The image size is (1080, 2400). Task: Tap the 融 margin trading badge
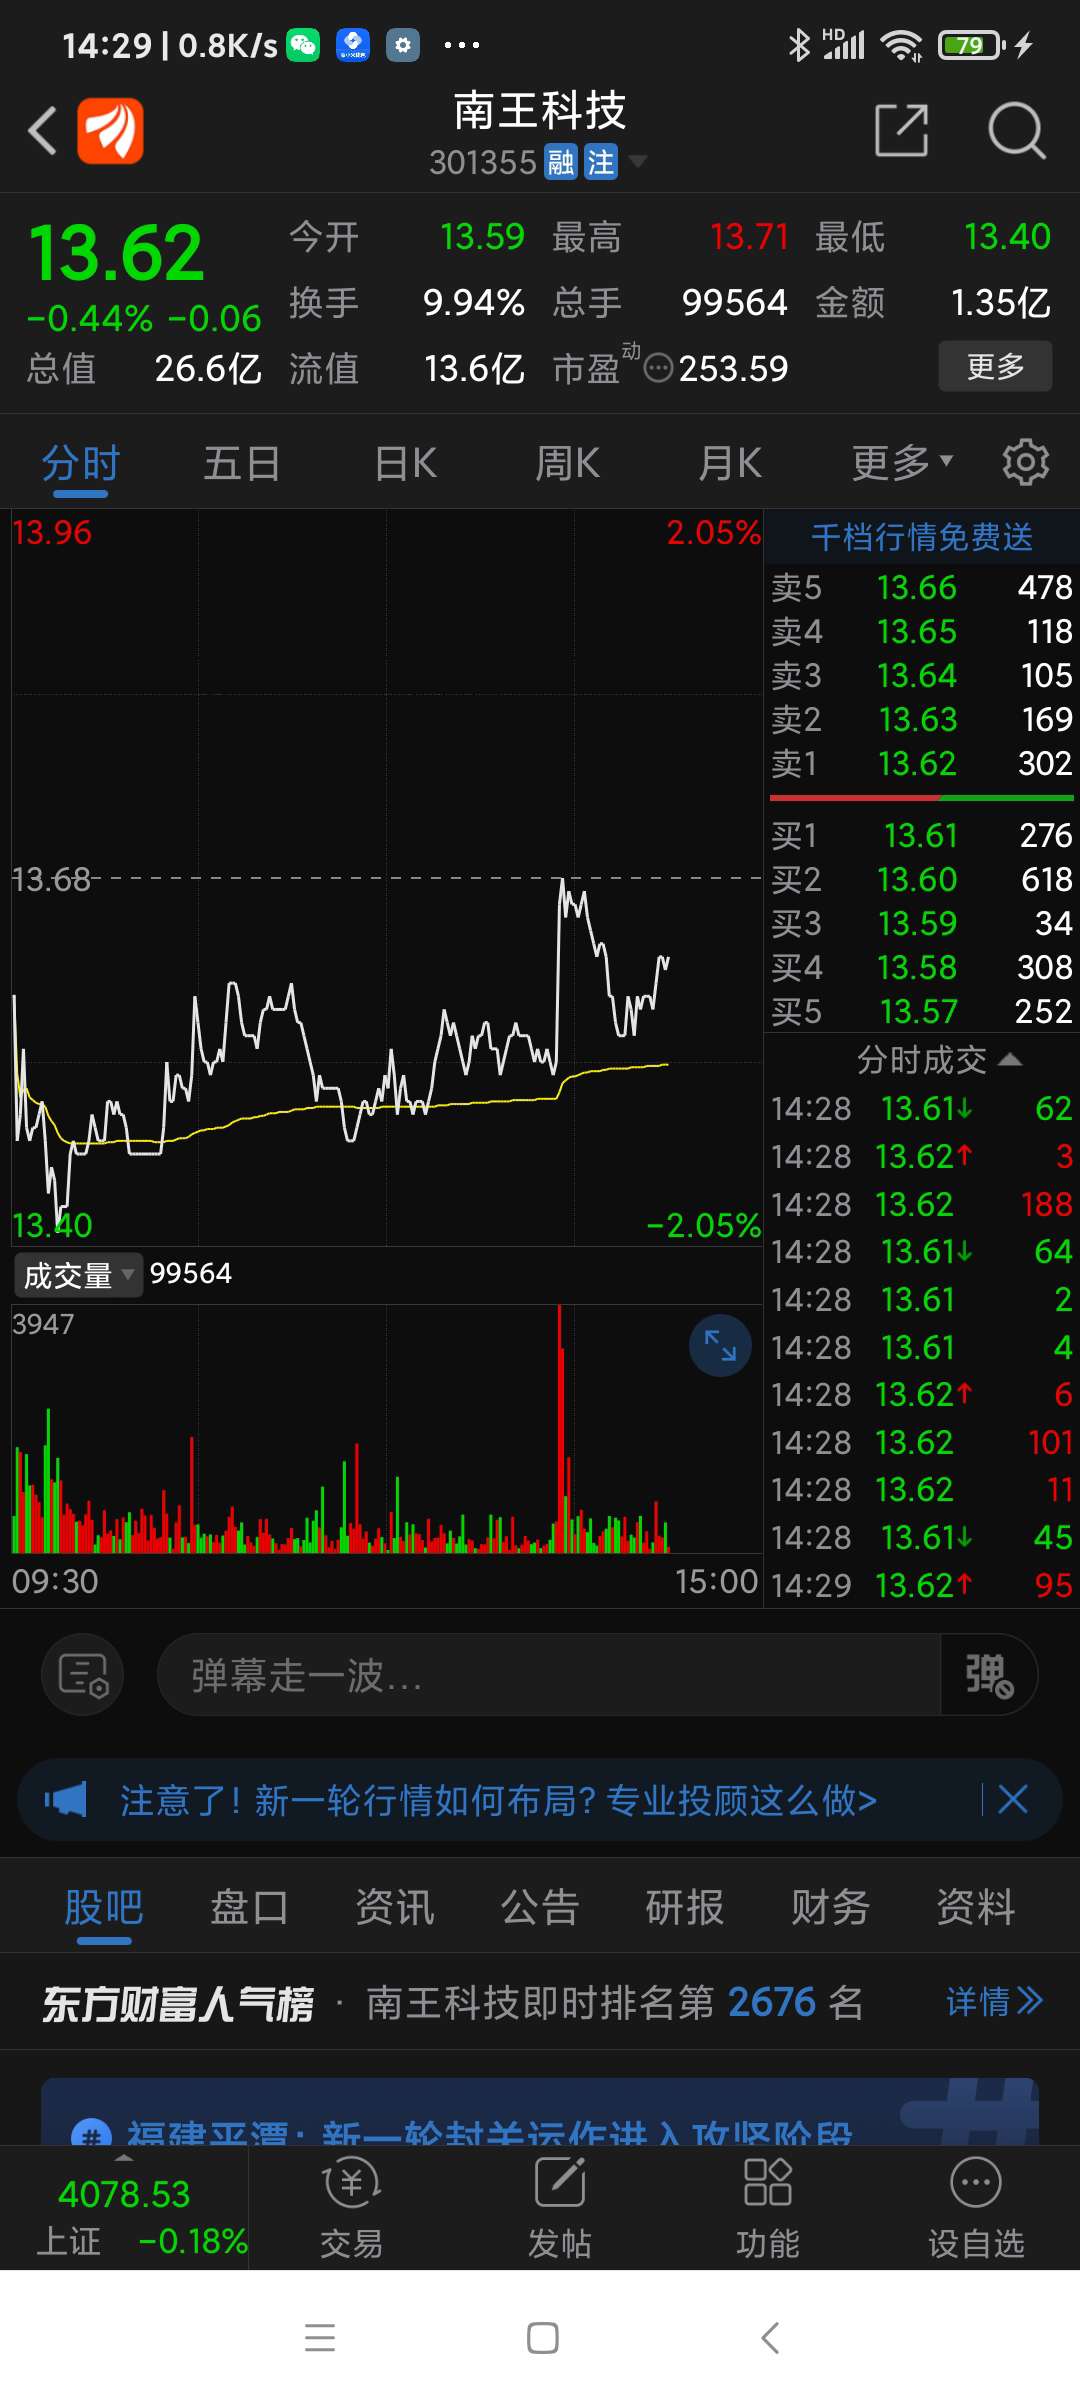pyautogui.click(x=561, y=162)
